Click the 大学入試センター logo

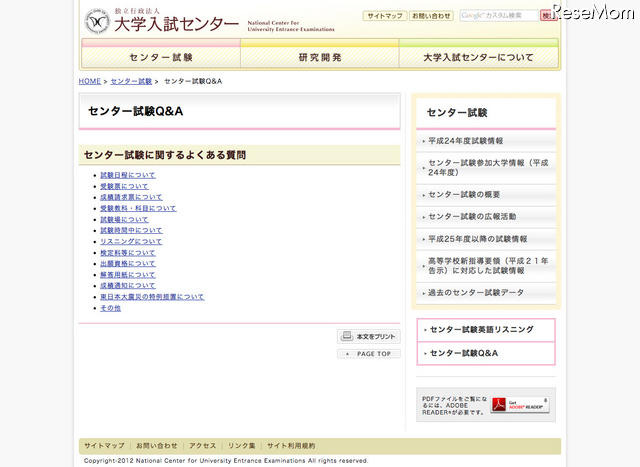pos(162,21)
